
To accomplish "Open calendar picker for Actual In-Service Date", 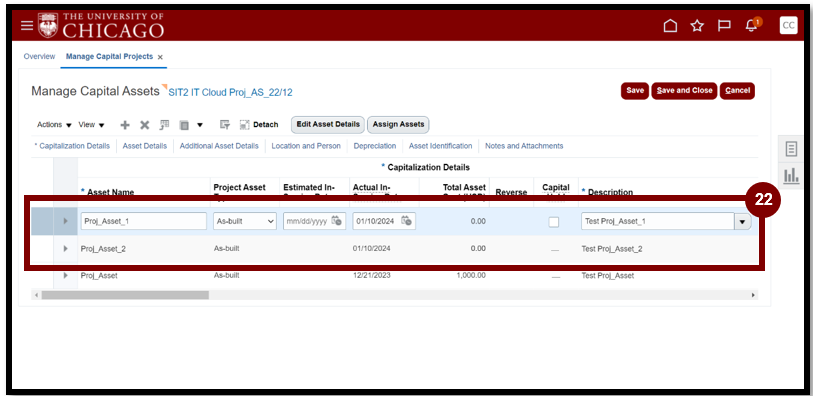I will coord(406,221).
